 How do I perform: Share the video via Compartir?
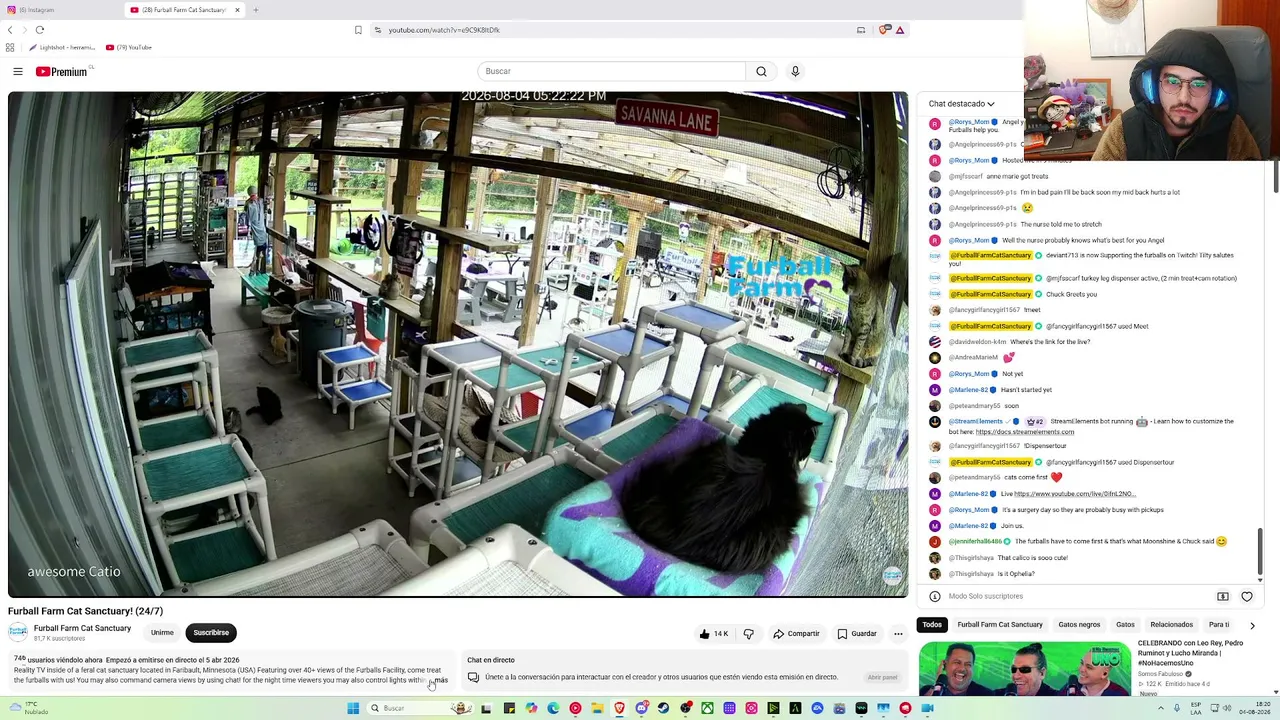pyautogui.click(x=796, y=634)
